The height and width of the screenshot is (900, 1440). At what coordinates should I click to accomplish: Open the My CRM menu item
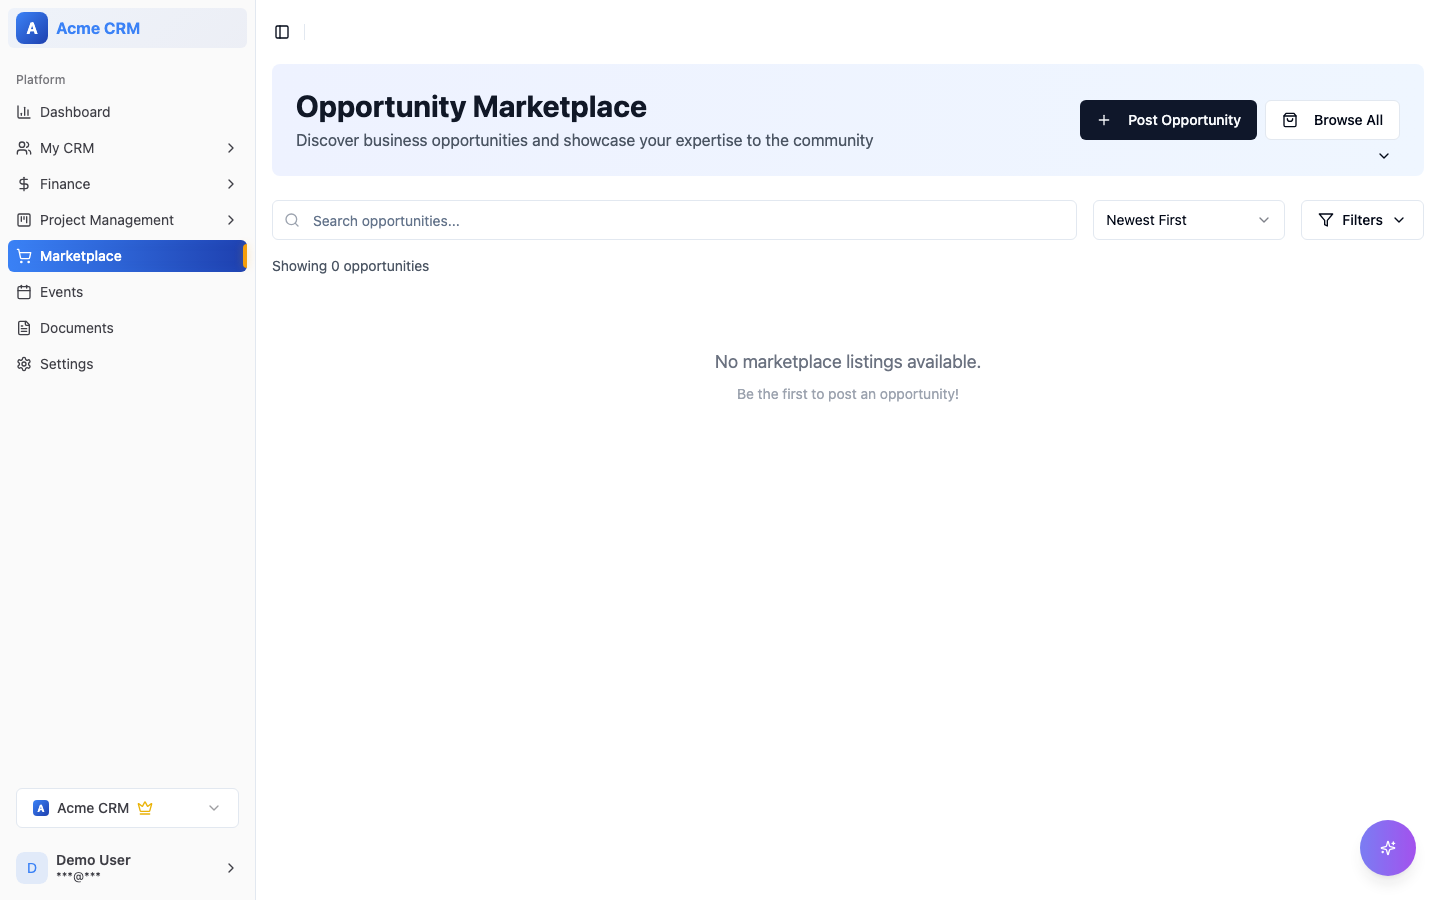coord(127,148)
